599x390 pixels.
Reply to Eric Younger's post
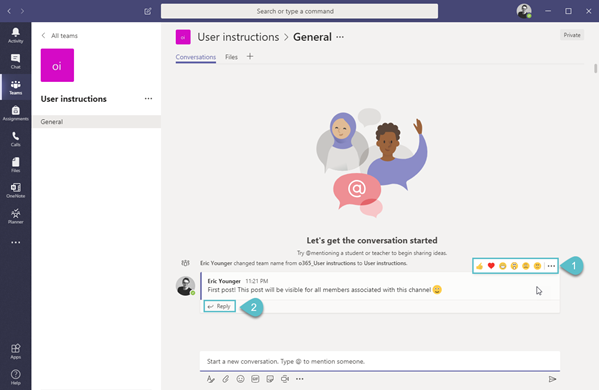click(219, 306)
